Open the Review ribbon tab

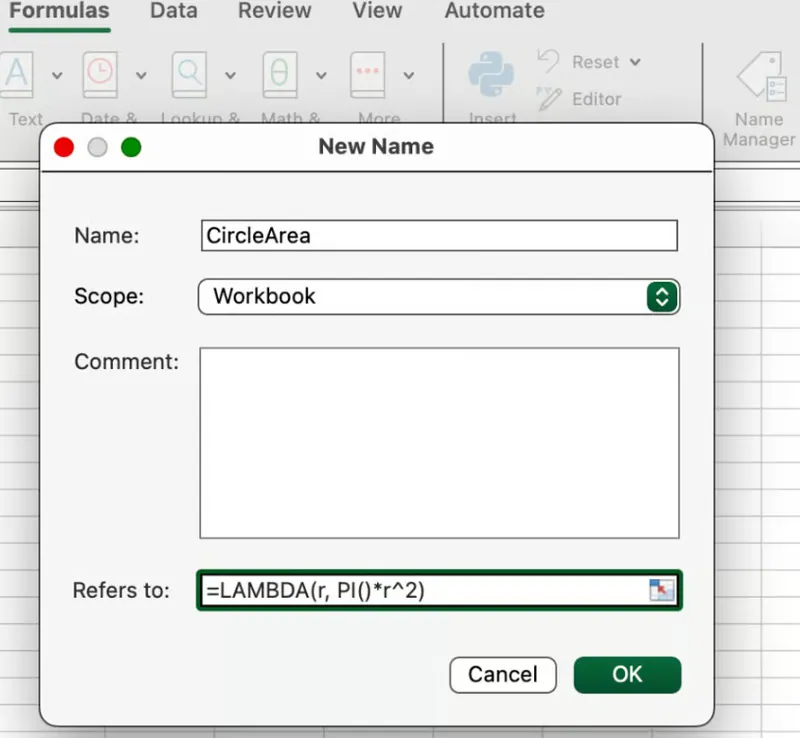274,12
